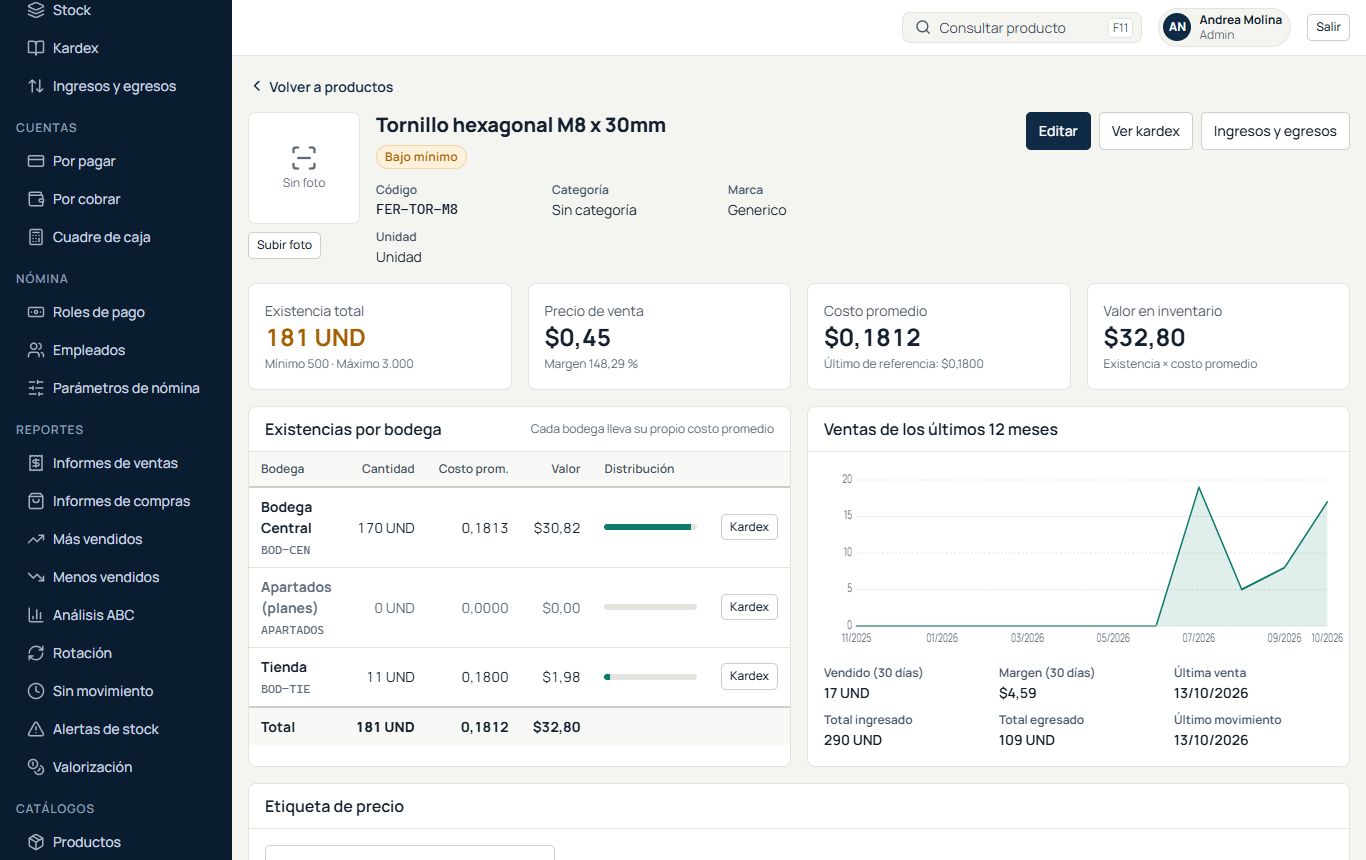Screen dimensions: 1366x860
Task: Click the Roles de pago banknote icon
Action: [36, 312]
